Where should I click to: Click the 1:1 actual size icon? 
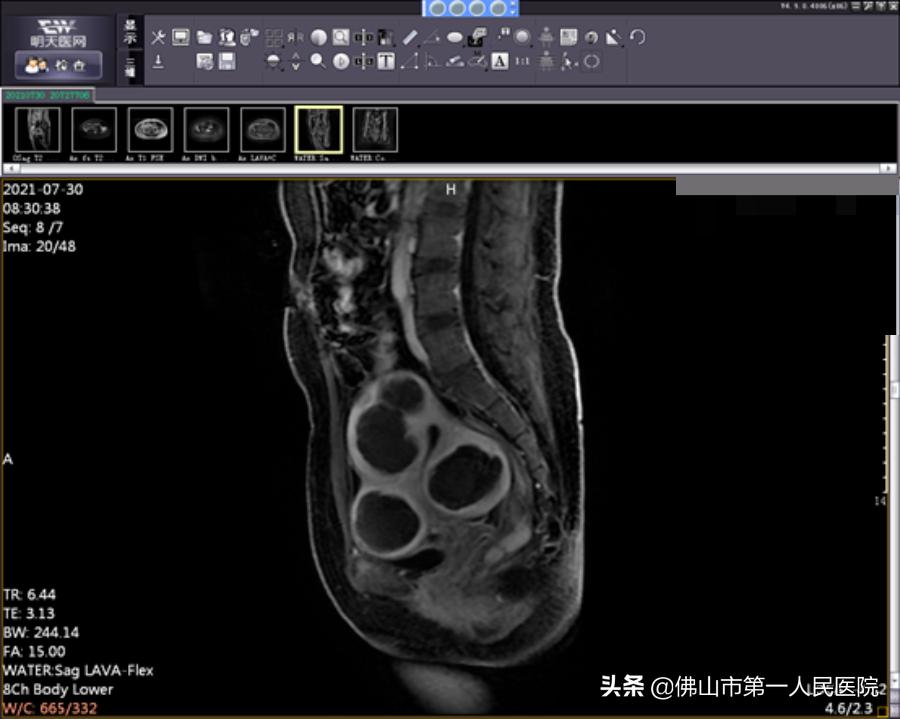point(522,61)
